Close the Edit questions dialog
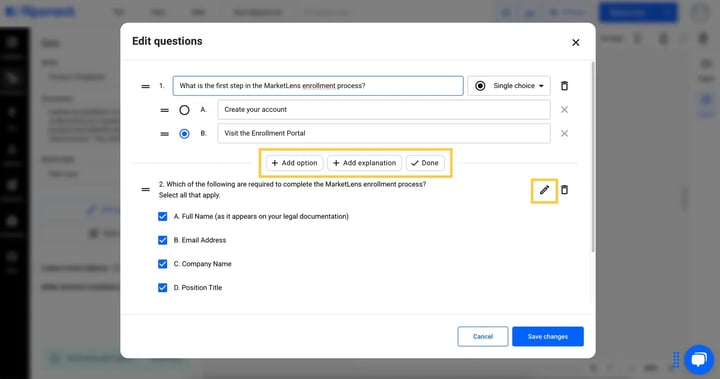720x379 pixels. (575, 43)
